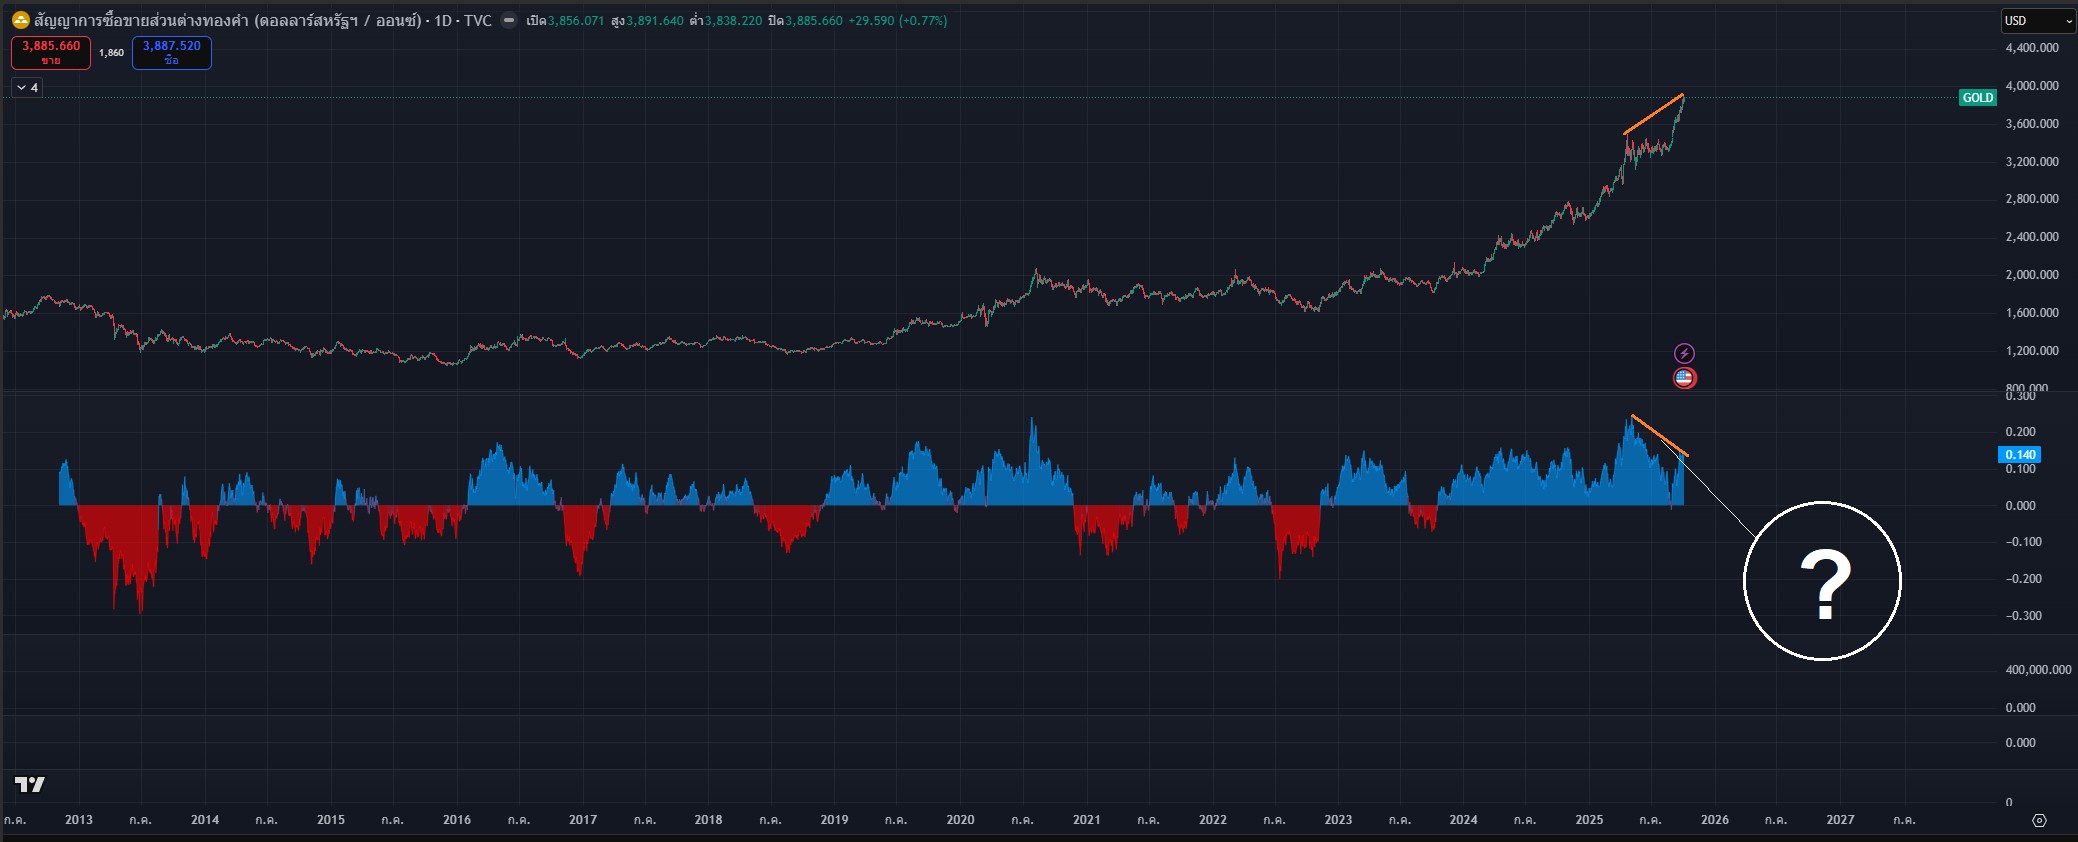Click the 2013 label on the time axis
Screen dimensions: 2078x842
(x=79, y=820)
